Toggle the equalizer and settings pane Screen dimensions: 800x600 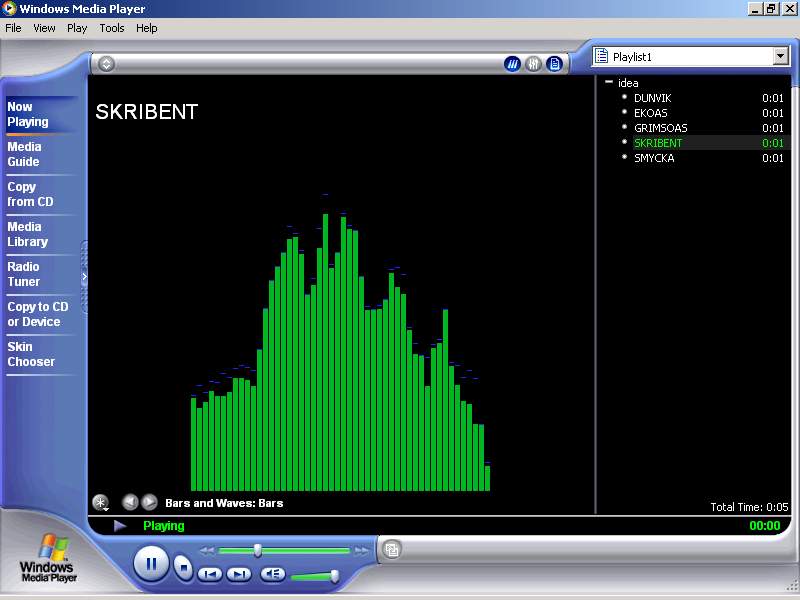[x=533, y=64]
